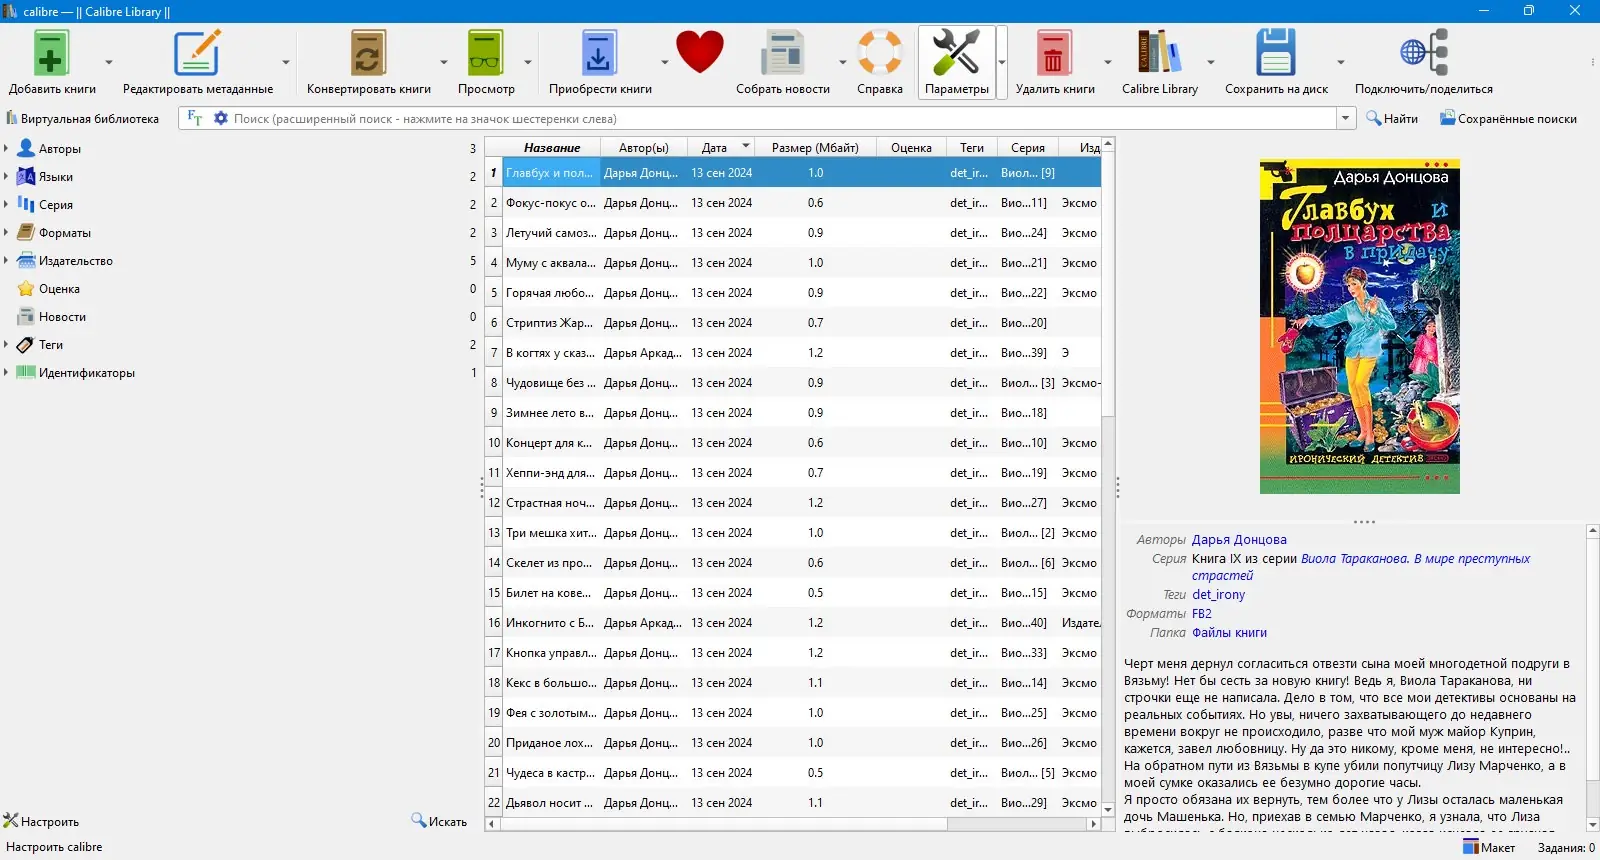The height and width of the screenshot is (860, 1600).
Task: Follow the det_irony tag link
Action: tap(1218, 595)
